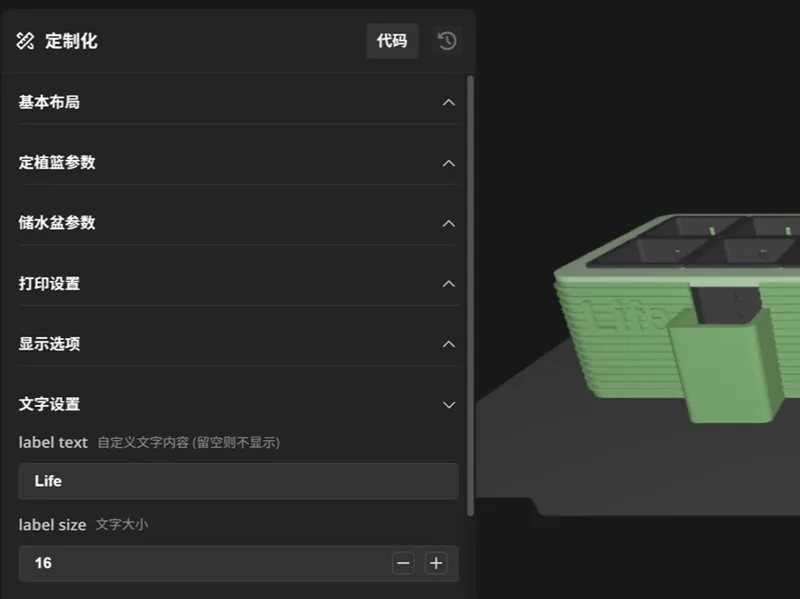Expand the 定植篮参数 section chevron
800x599 pixels.
[x=449, y=163]
